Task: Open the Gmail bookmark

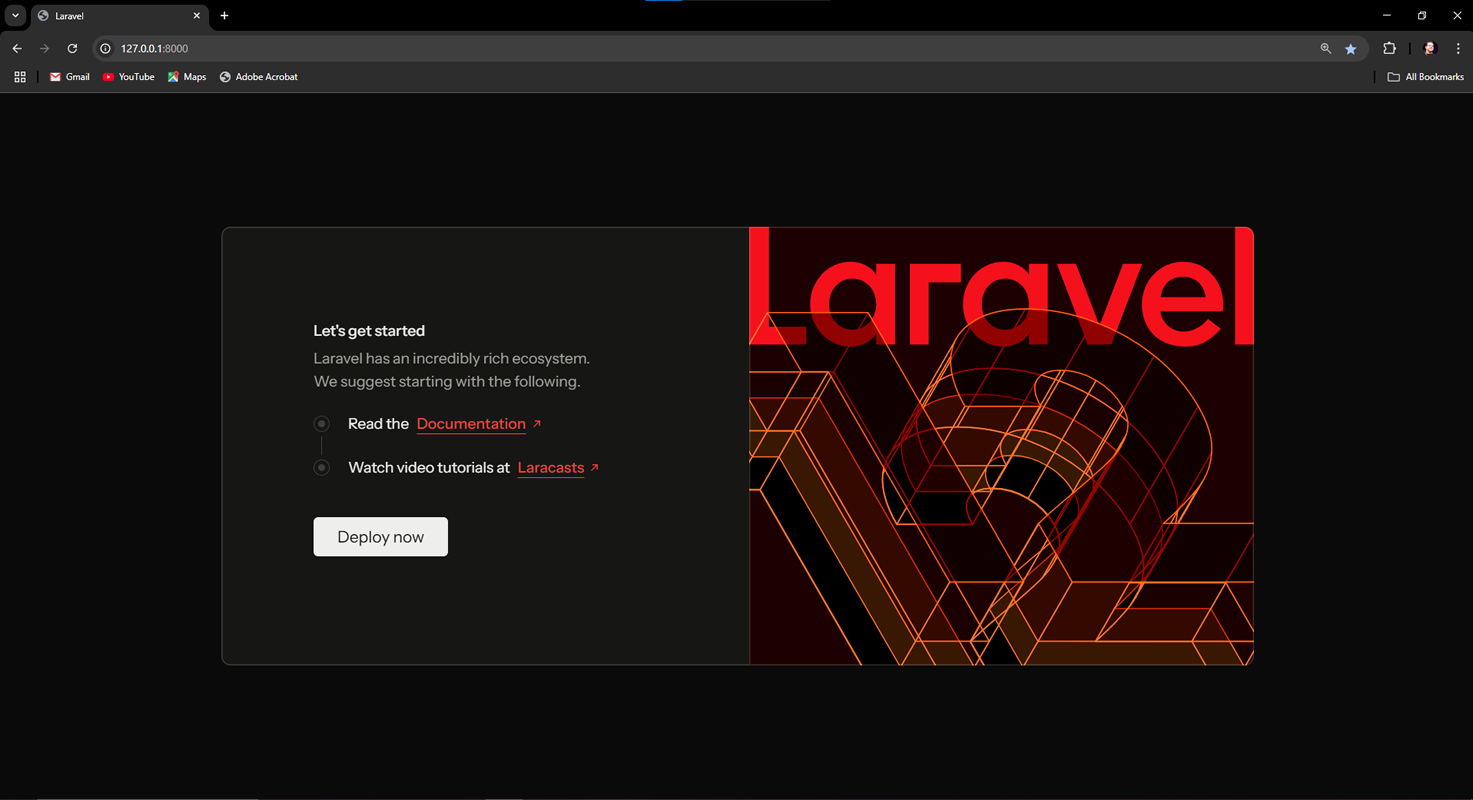Action: (70, 77)
